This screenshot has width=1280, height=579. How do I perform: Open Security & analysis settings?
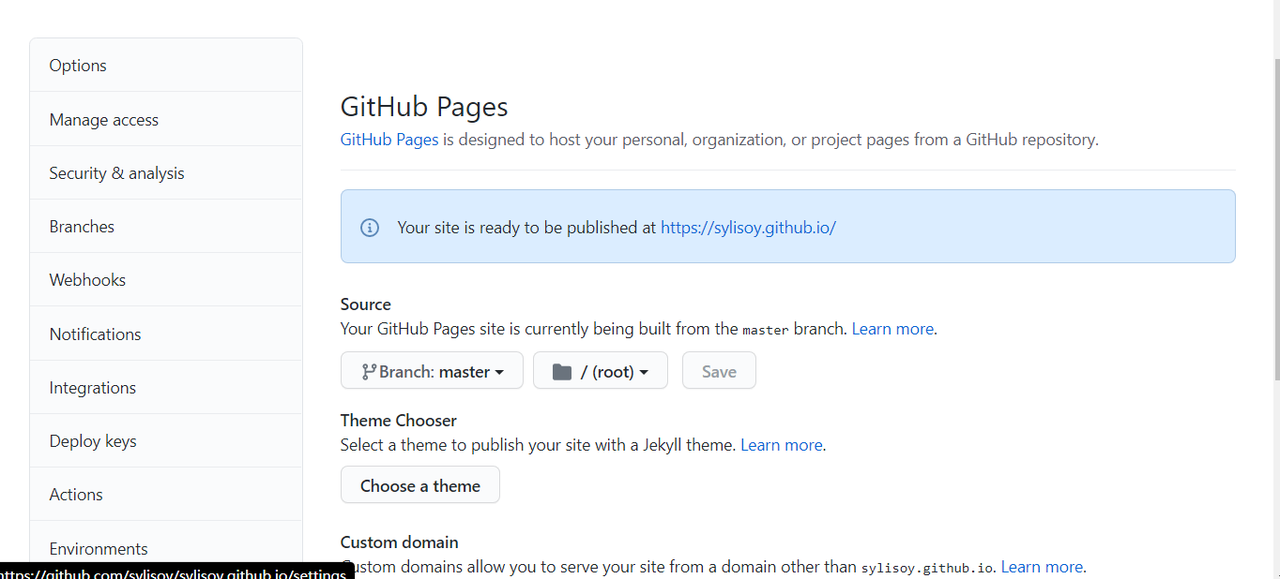point(166,173)
